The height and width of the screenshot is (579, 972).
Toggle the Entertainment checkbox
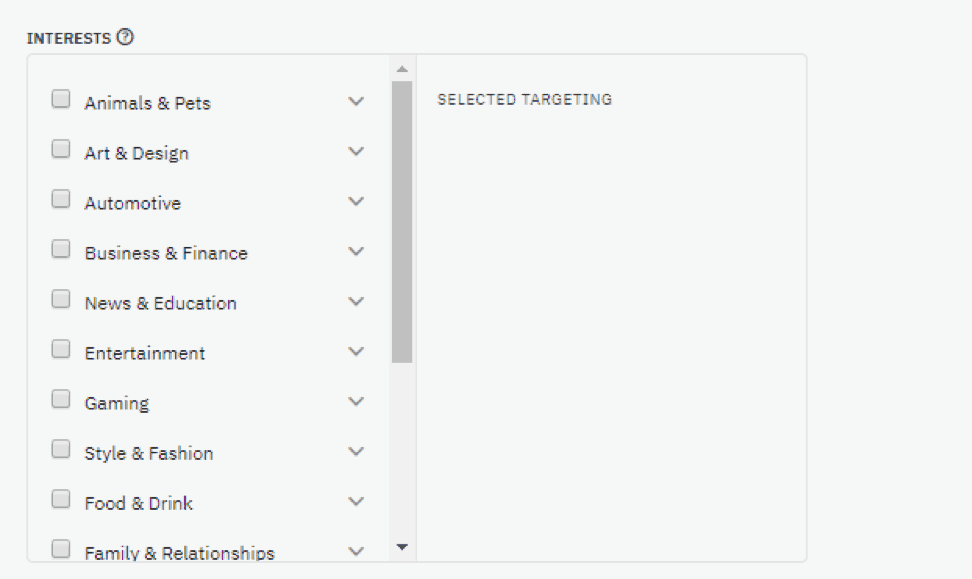[61, 349]
